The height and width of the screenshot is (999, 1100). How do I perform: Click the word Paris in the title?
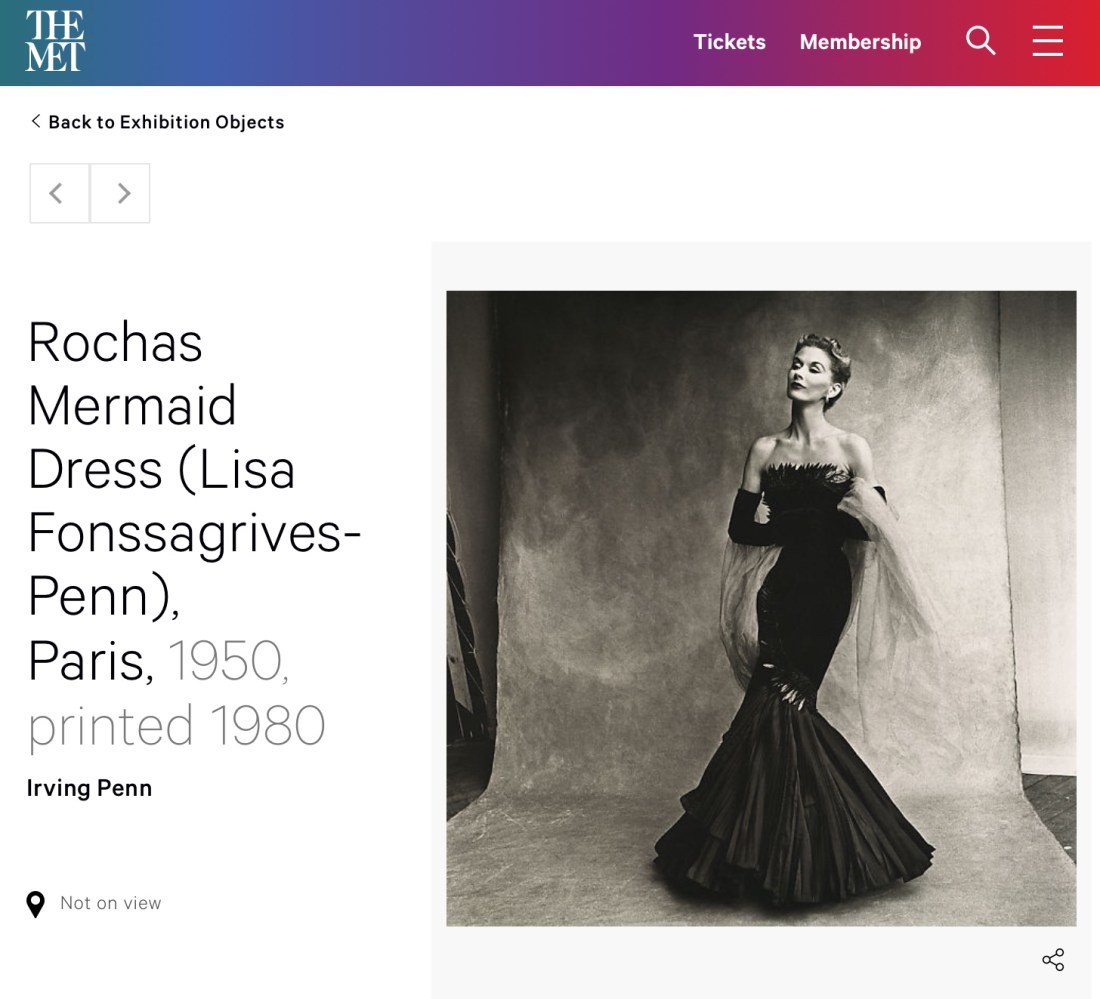pyautogui.click(x=88, y=662)
